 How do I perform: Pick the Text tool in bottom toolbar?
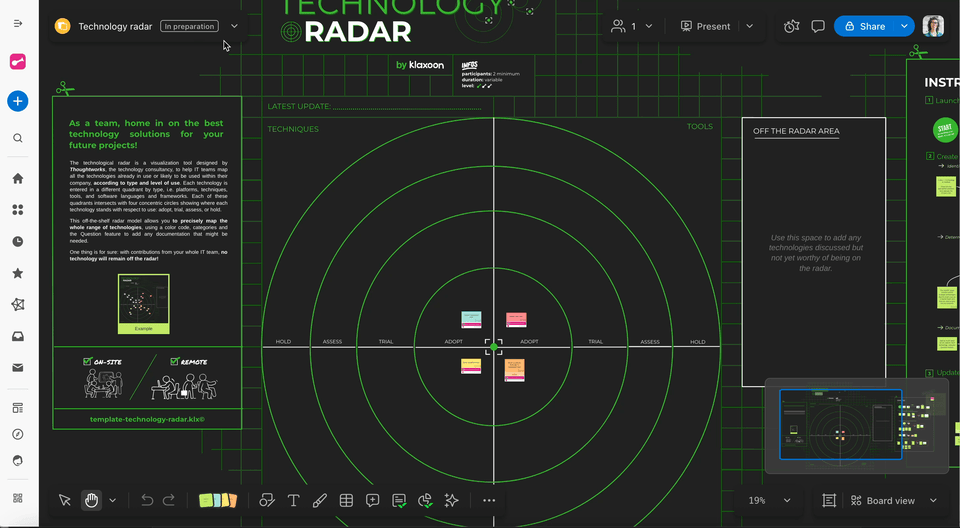[294, 500]
